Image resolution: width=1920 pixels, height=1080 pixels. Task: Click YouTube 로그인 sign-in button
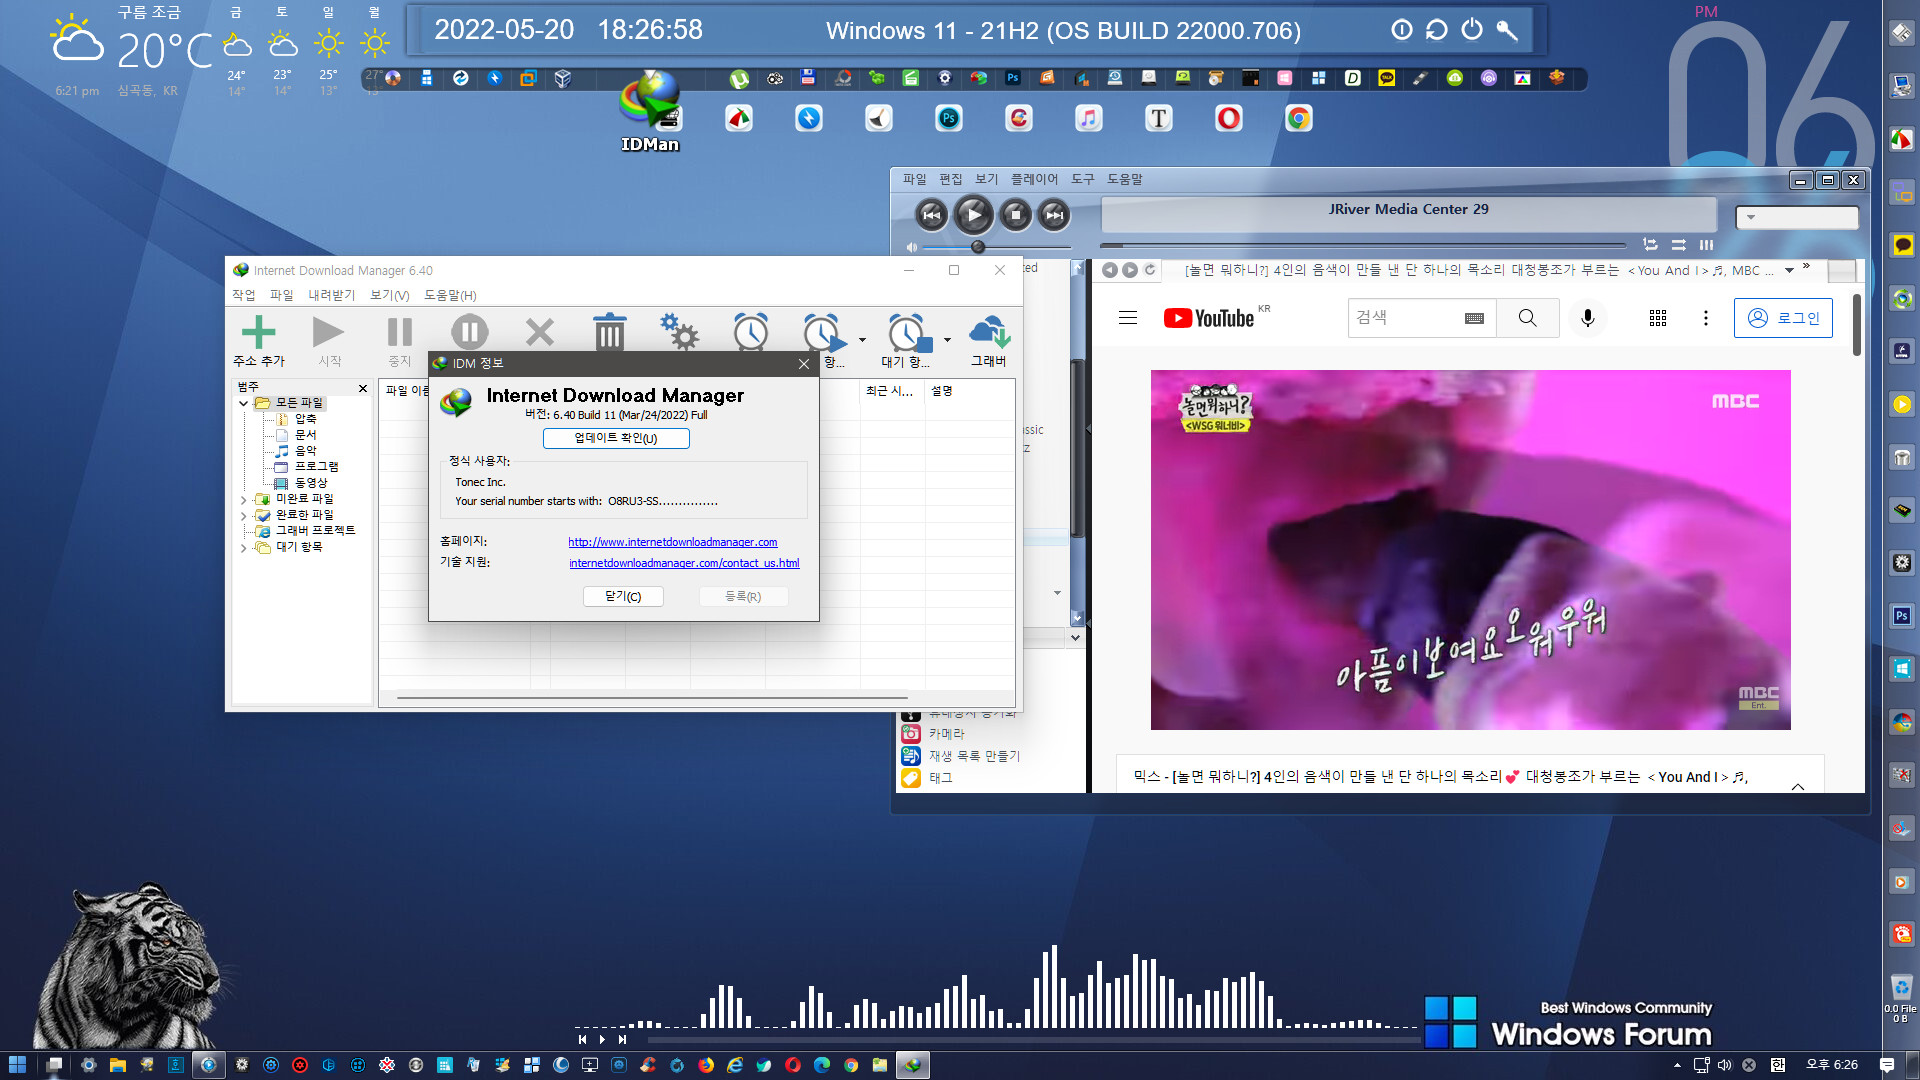1783,318
